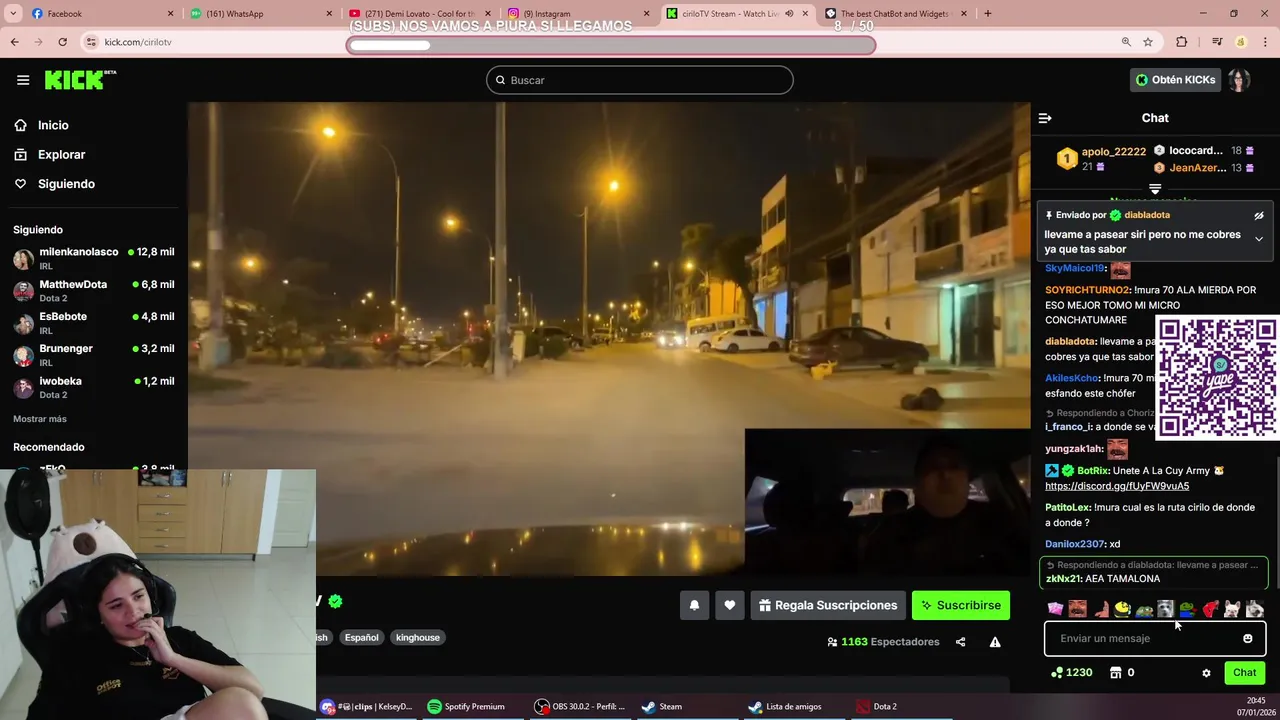The image size is (1280, 720).
Task: Select the yellow laughing-cry emote
Action: [x=1123, y=609]
